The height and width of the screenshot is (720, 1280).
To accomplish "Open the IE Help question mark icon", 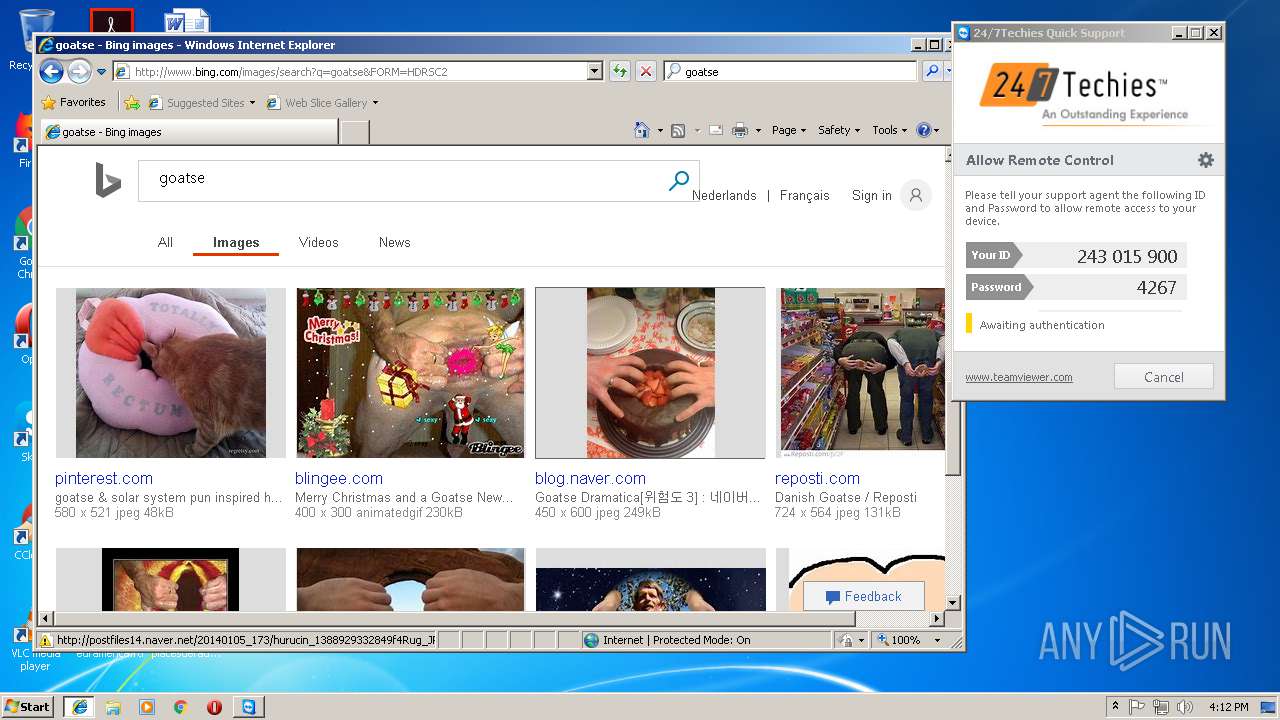I will click(923, 130).
